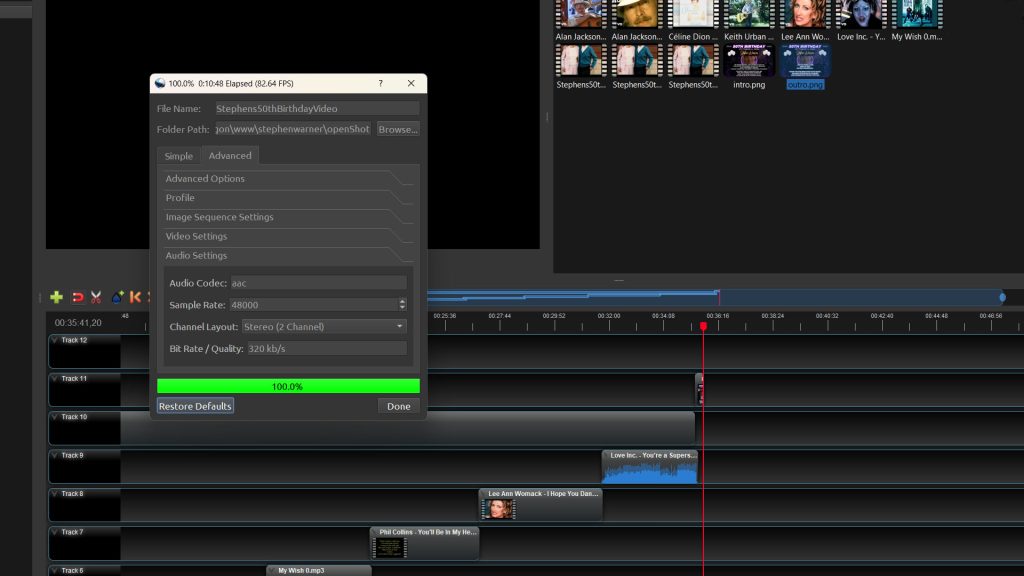Click the Done button

[398, 406]
